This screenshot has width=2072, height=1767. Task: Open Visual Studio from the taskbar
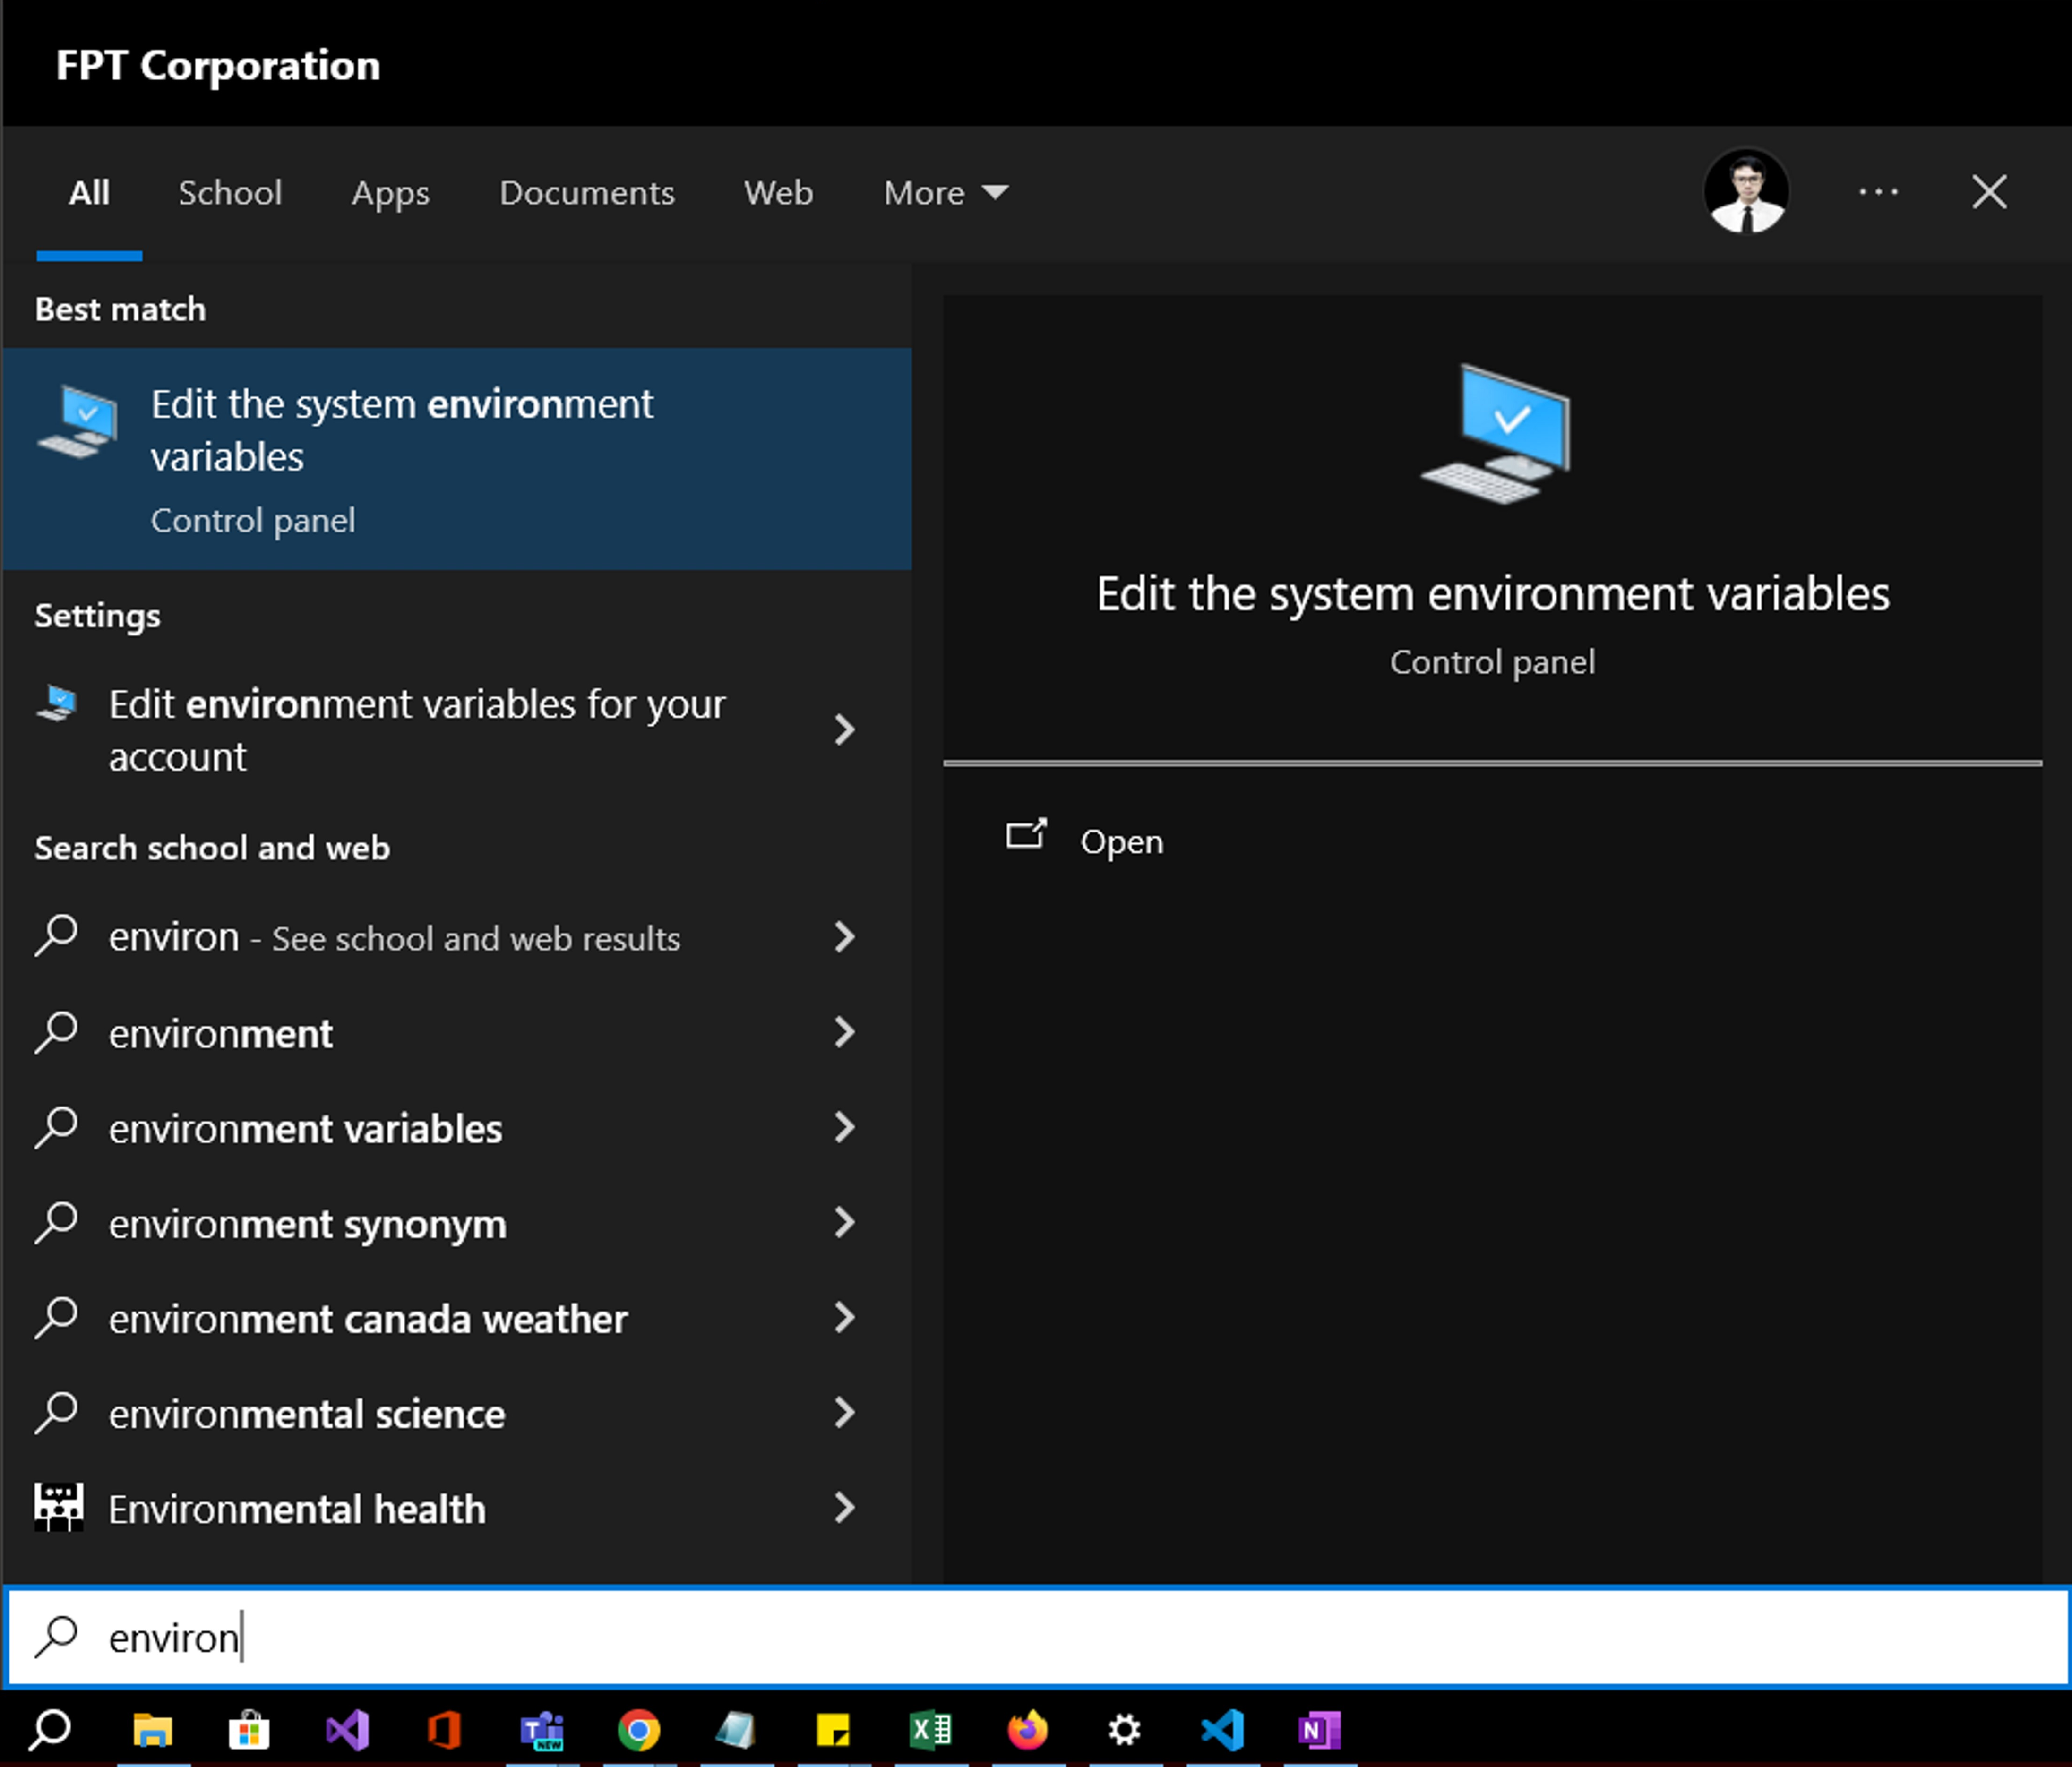coord(347,1730)
